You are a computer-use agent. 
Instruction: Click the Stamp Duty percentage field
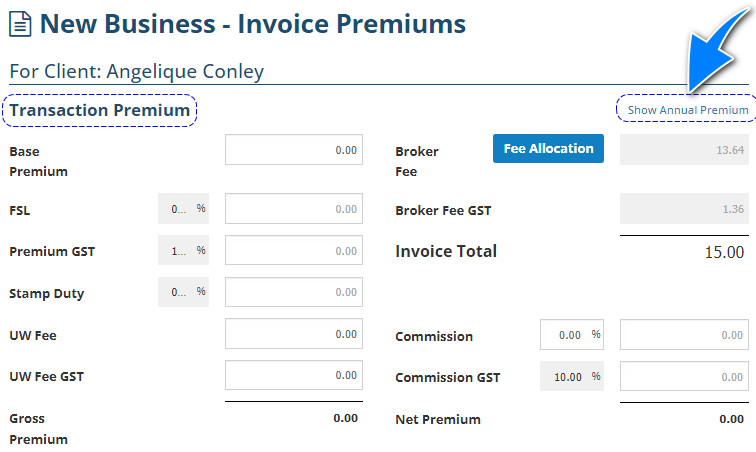[x=183, y=292]
